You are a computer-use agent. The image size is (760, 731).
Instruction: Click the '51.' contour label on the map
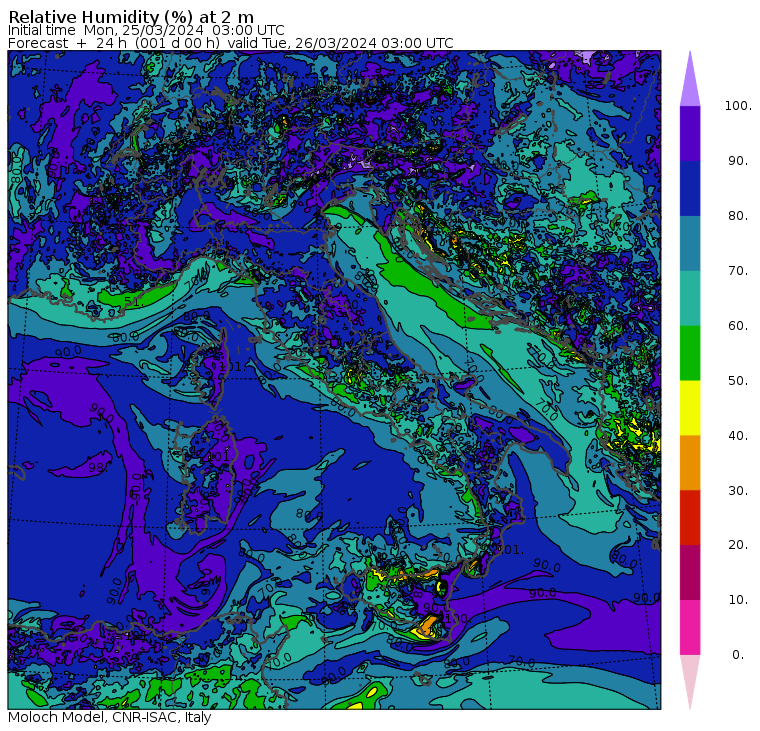coord(135,302)
